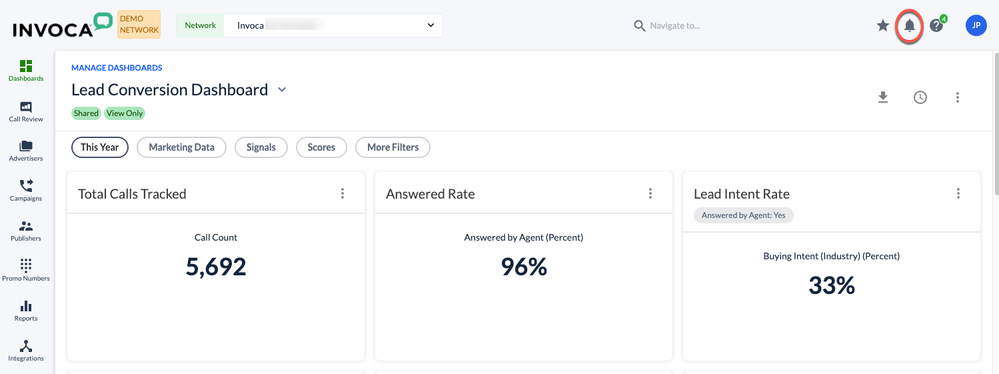Download the dashboard via download icon
The height and width of the screenshot is (374, 999).
tap(882, 97)
